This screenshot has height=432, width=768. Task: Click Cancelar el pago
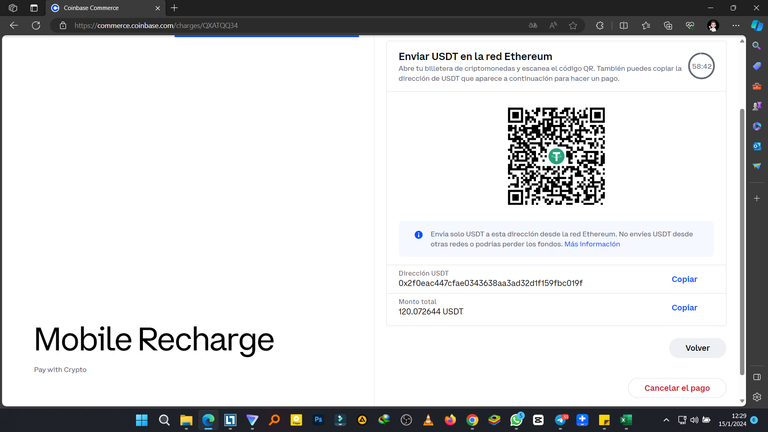tap(676, 388)
